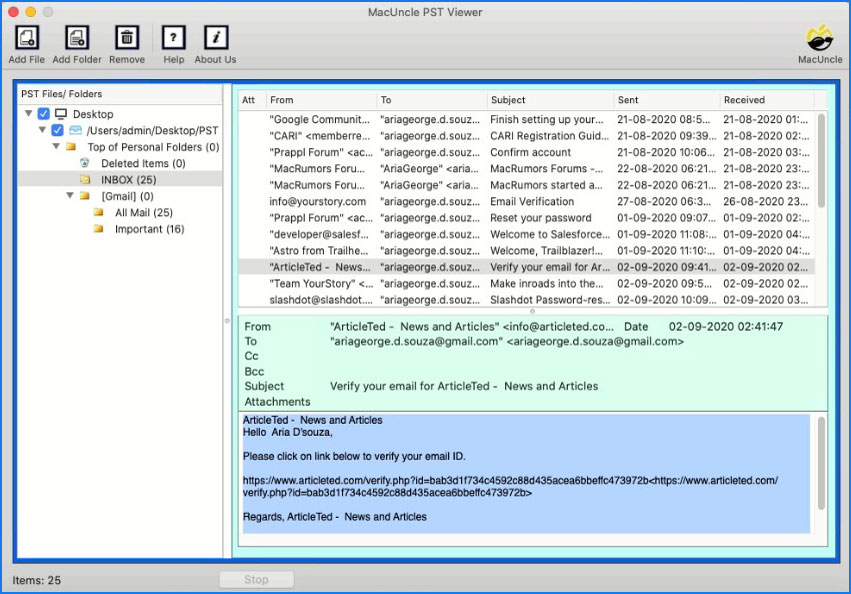
Task: Click the MacUncle logo
Action: coord(819,40)
